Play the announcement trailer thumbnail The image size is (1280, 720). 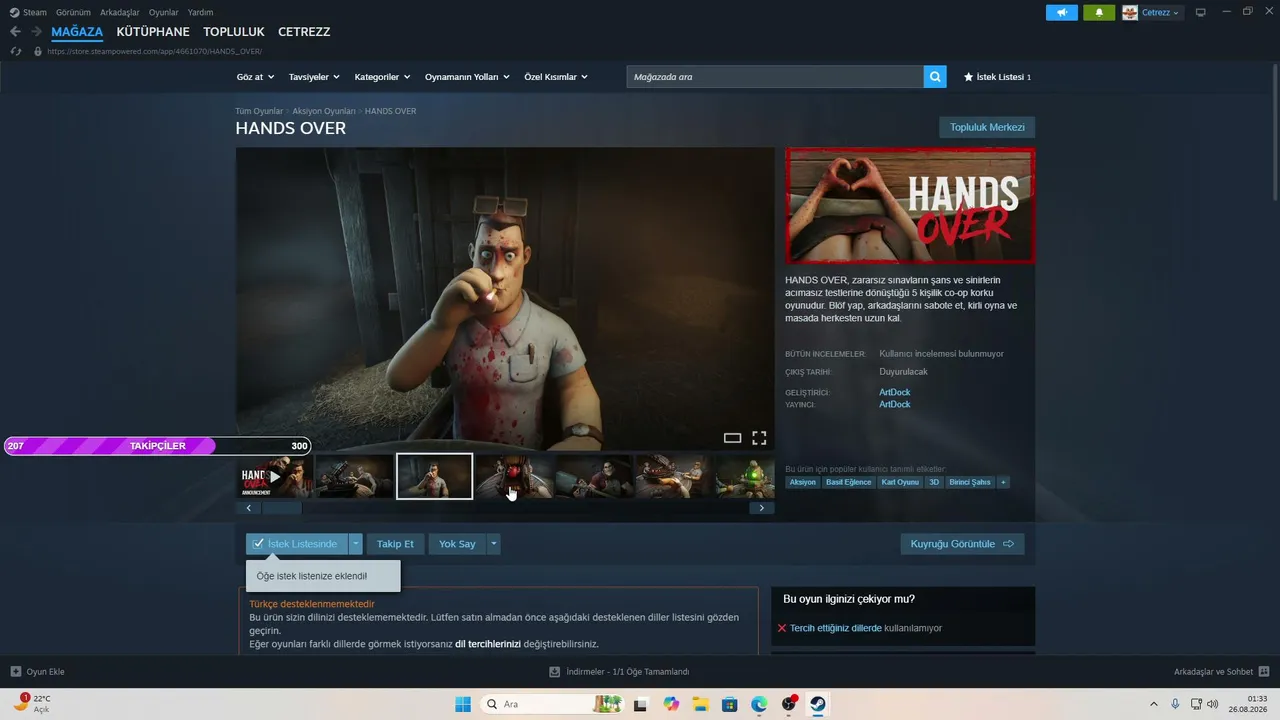pyautogui.click(x=275, y=476)
